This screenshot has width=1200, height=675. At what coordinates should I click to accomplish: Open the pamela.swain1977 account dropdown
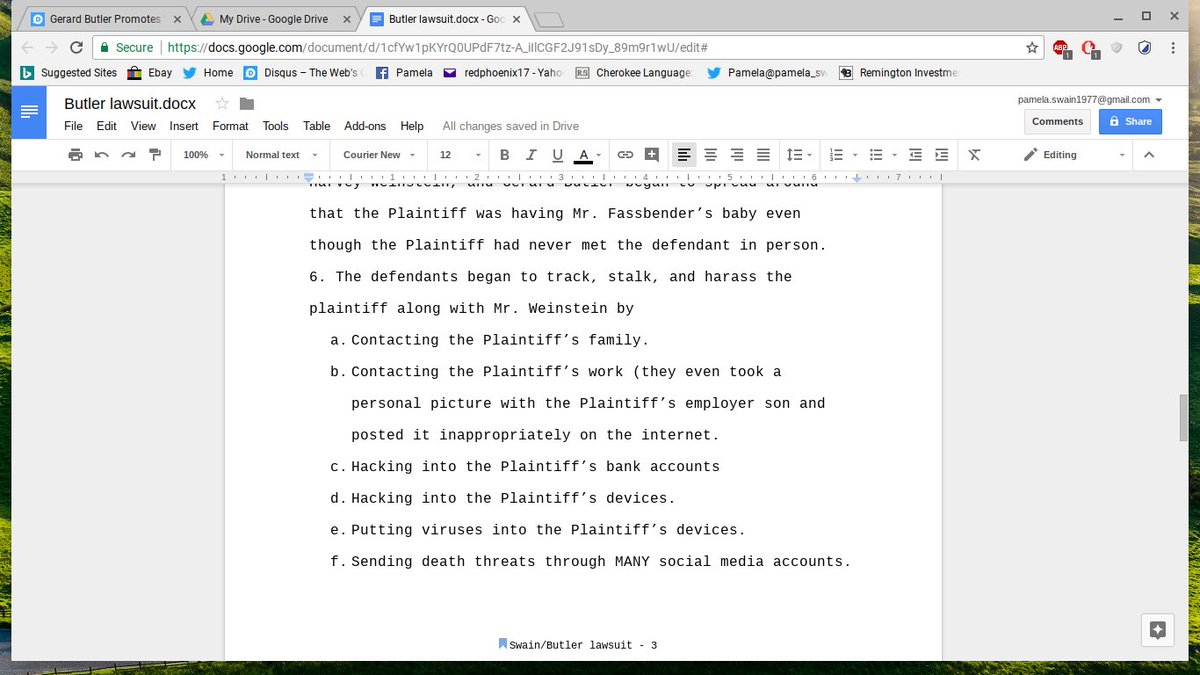coord(1090,99)
